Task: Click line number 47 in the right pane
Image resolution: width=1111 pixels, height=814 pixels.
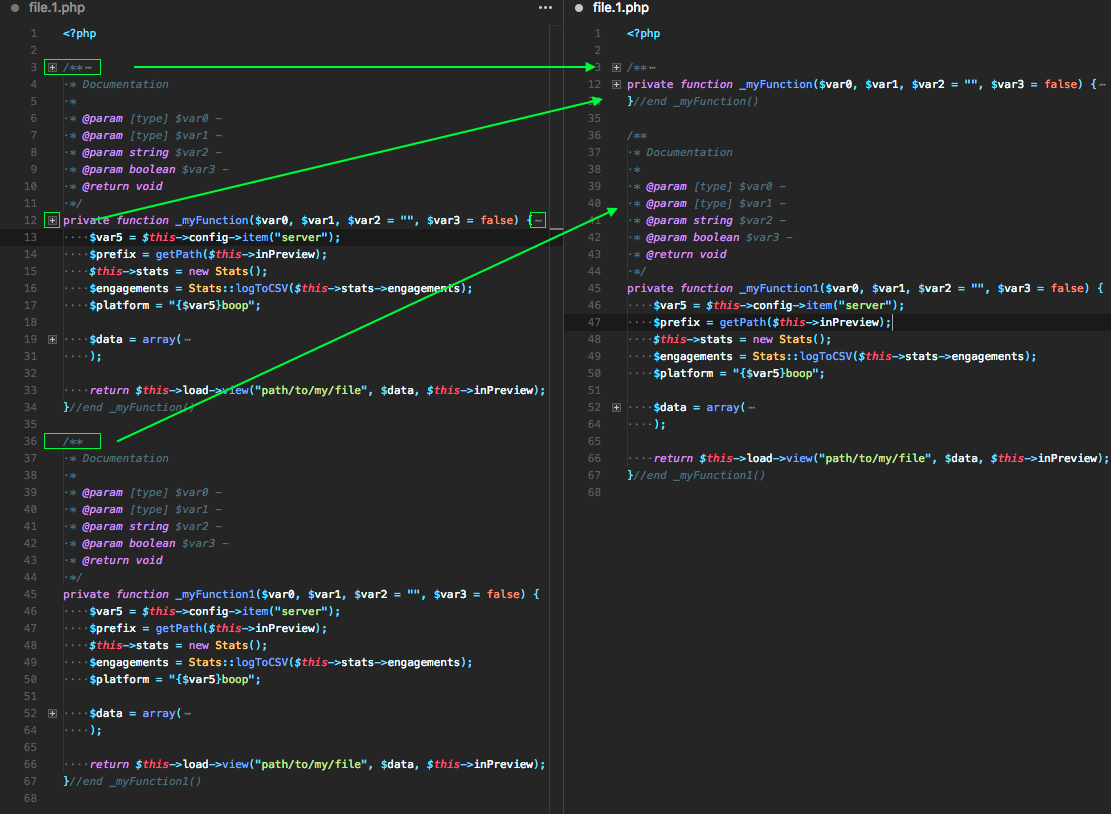Action: (594, 322)
